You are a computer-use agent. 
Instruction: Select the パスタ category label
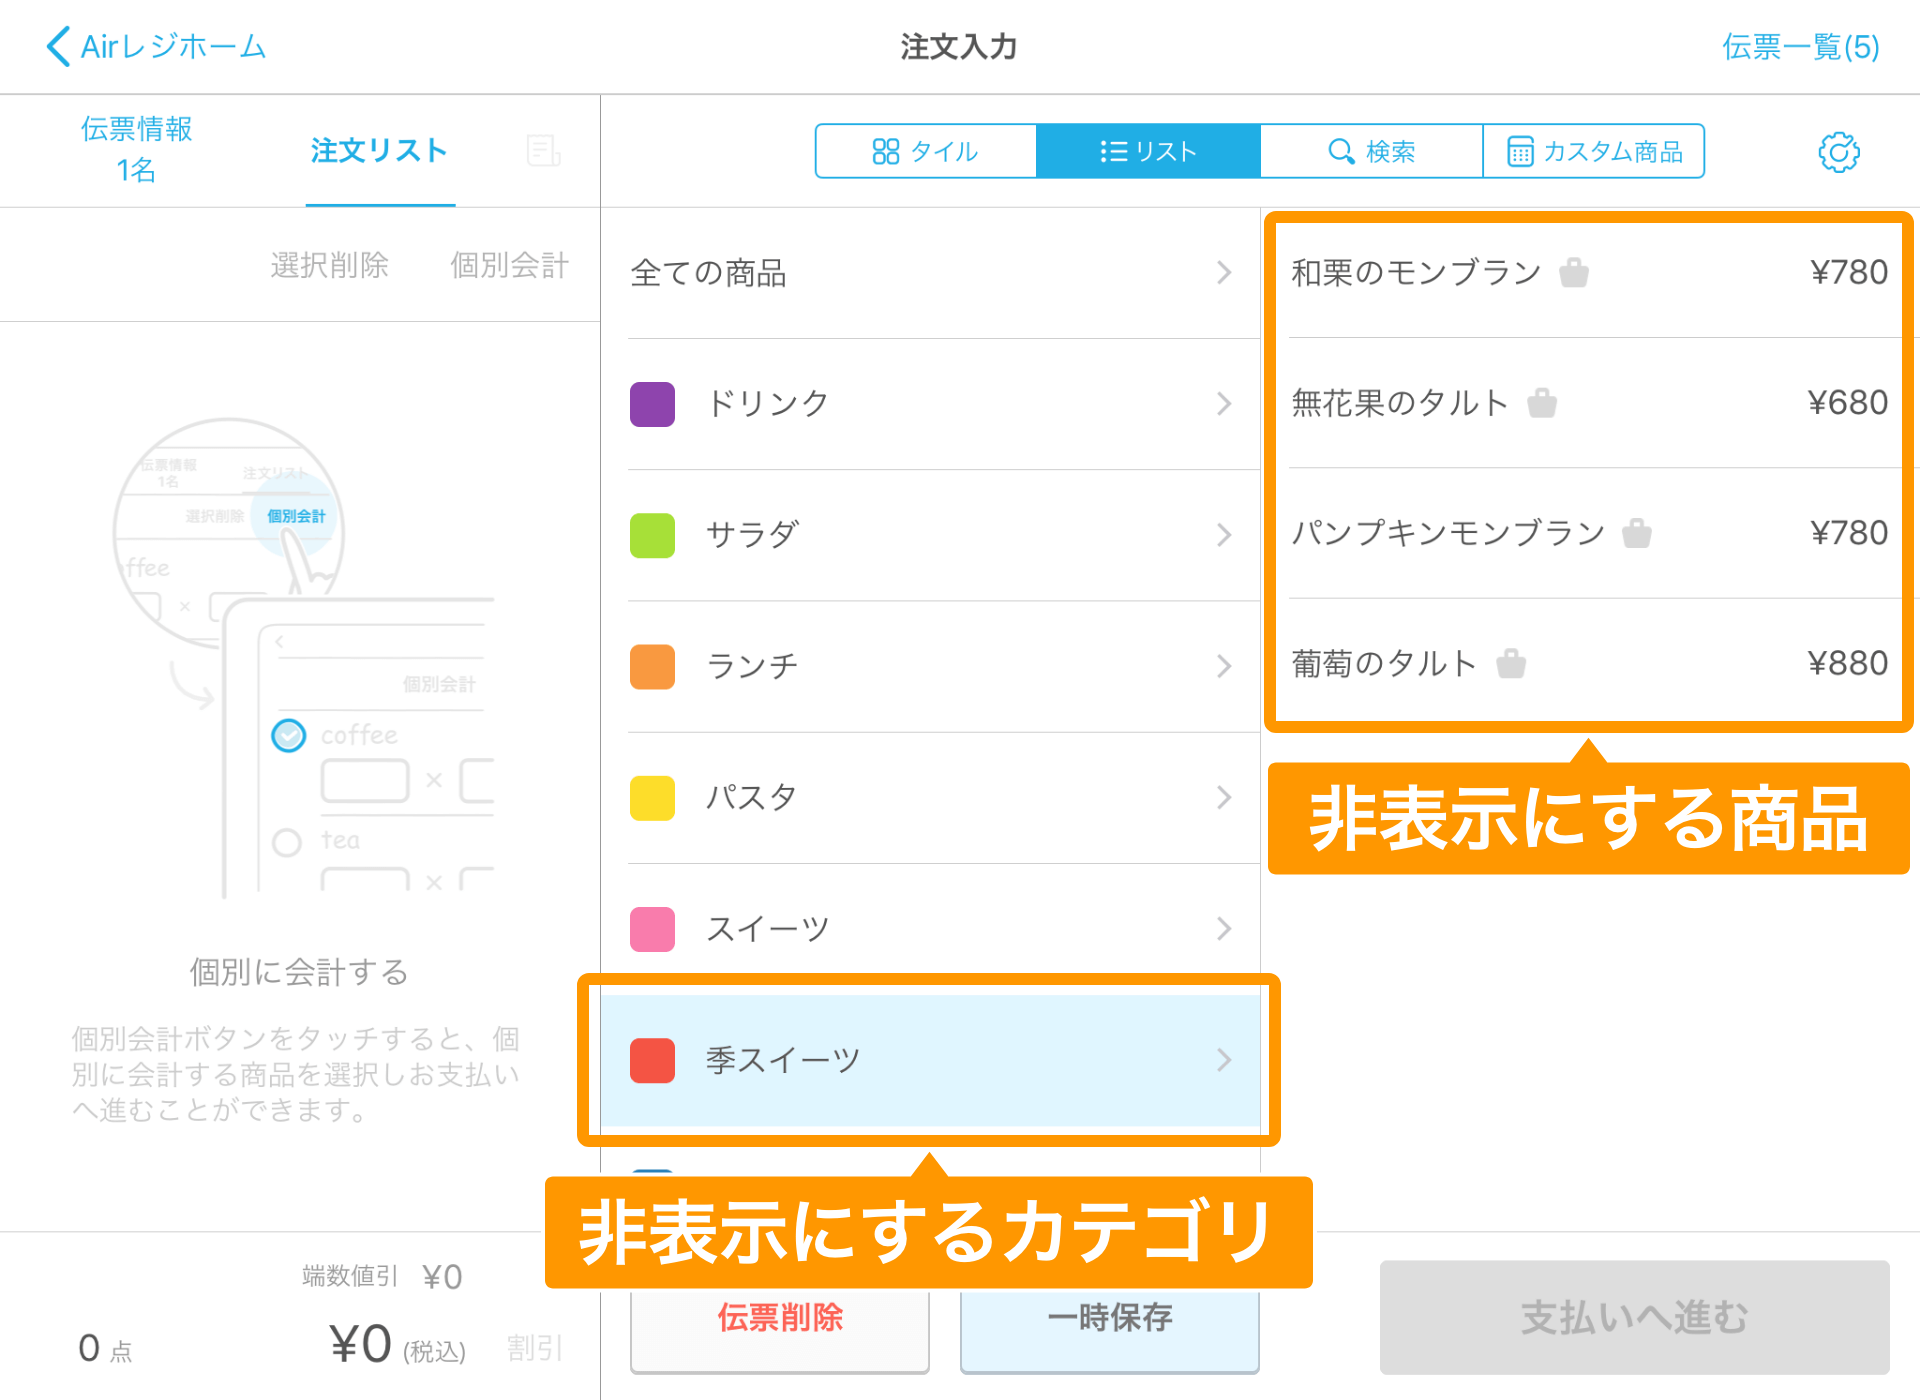(x=751, y=797)
